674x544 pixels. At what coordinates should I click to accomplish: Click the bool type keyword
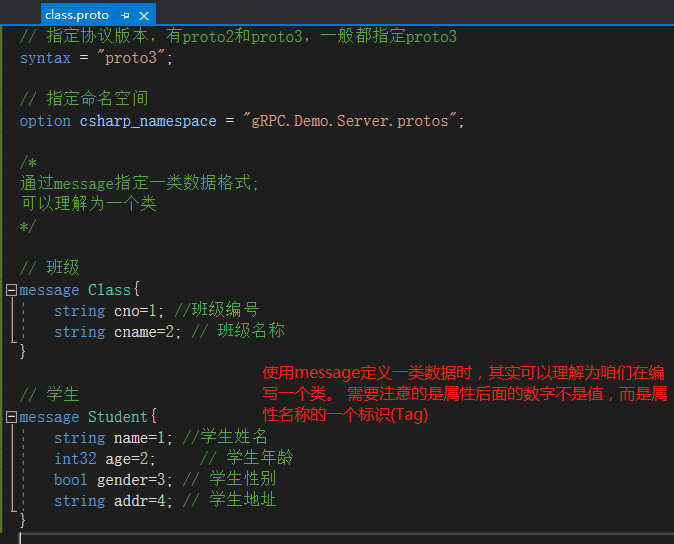click(x=70, y=480)
